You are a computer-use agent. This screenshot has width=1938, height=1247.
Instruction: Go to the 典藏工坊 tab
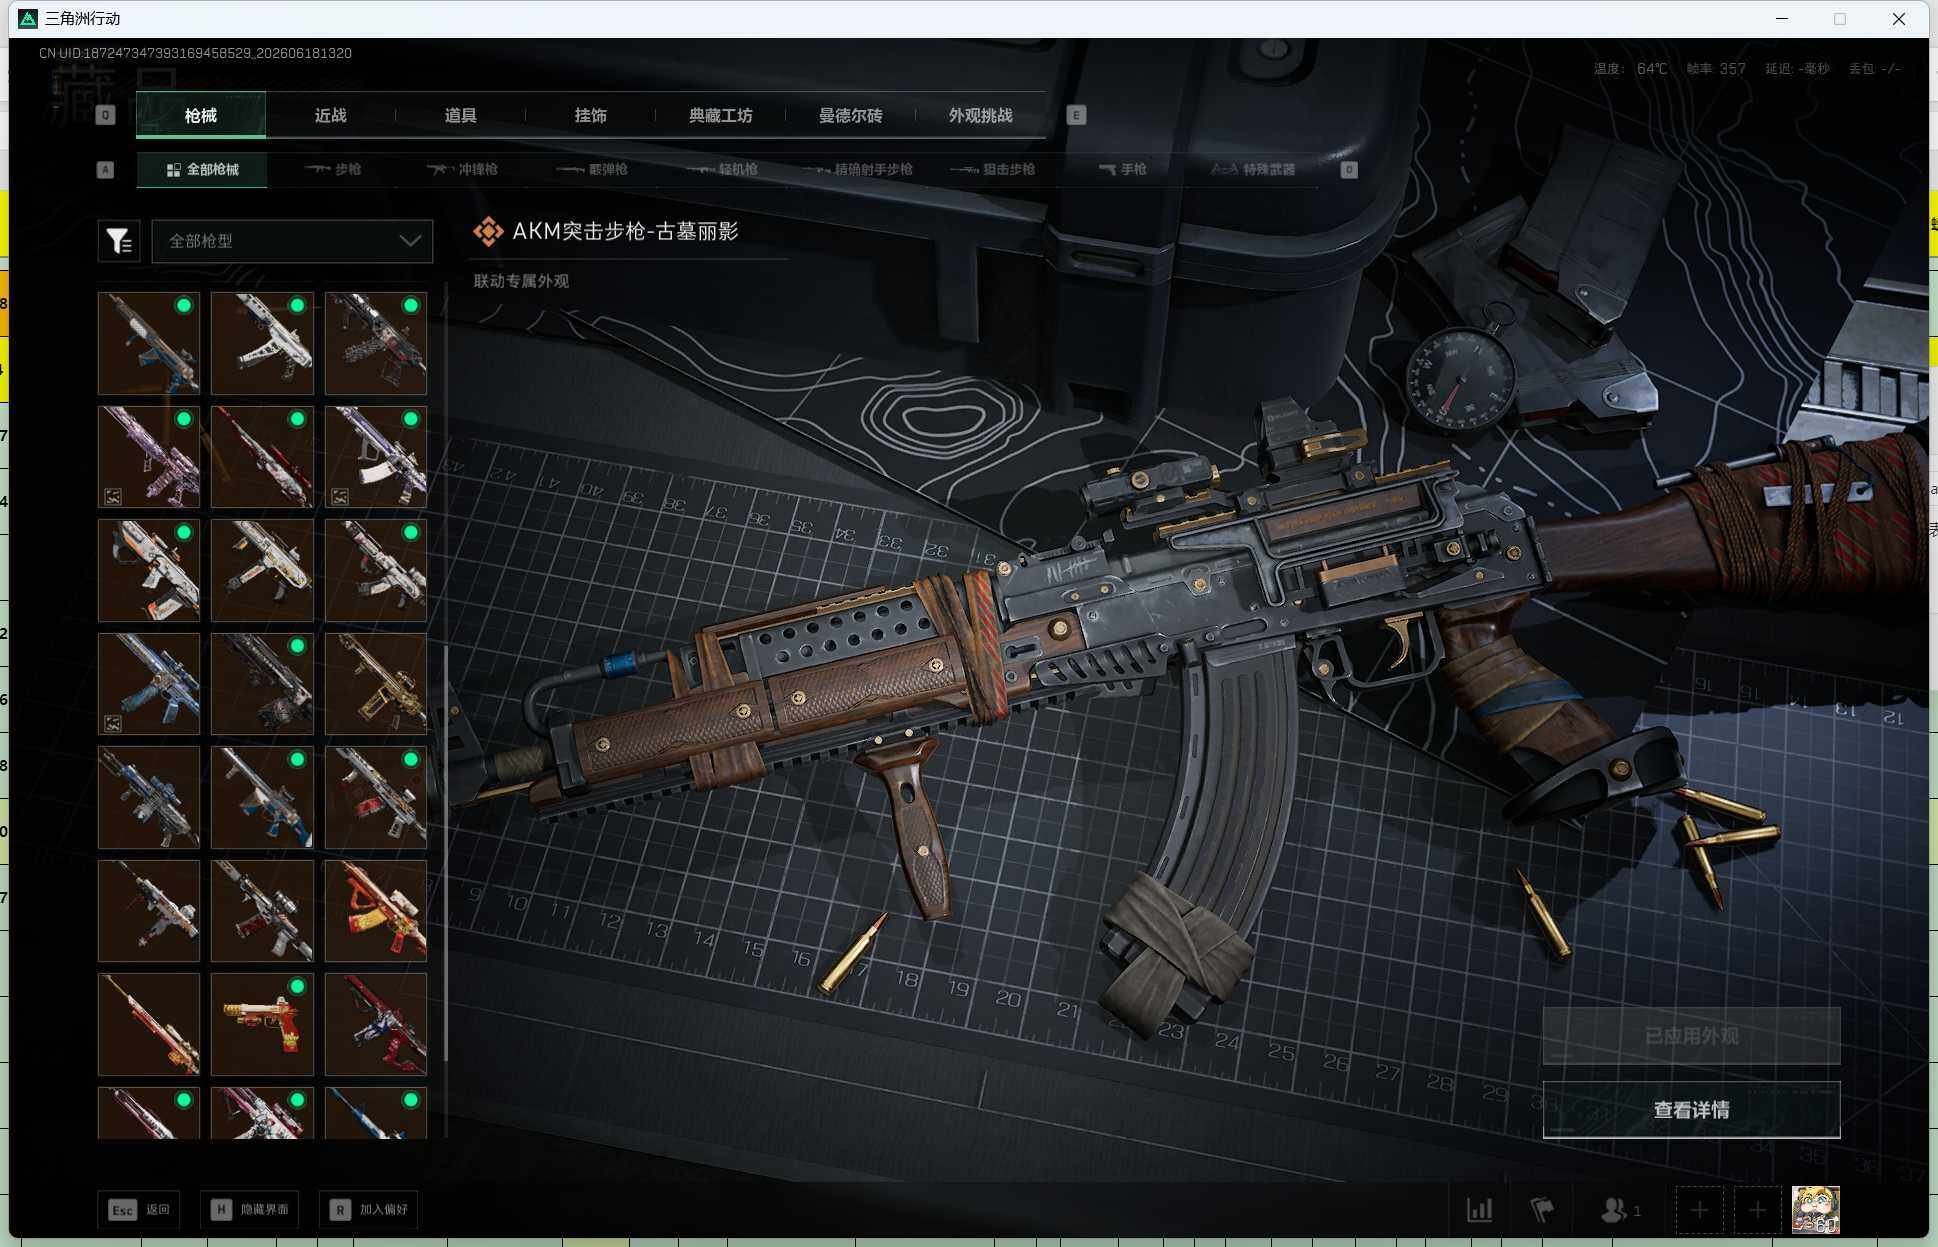click(721, 115)
